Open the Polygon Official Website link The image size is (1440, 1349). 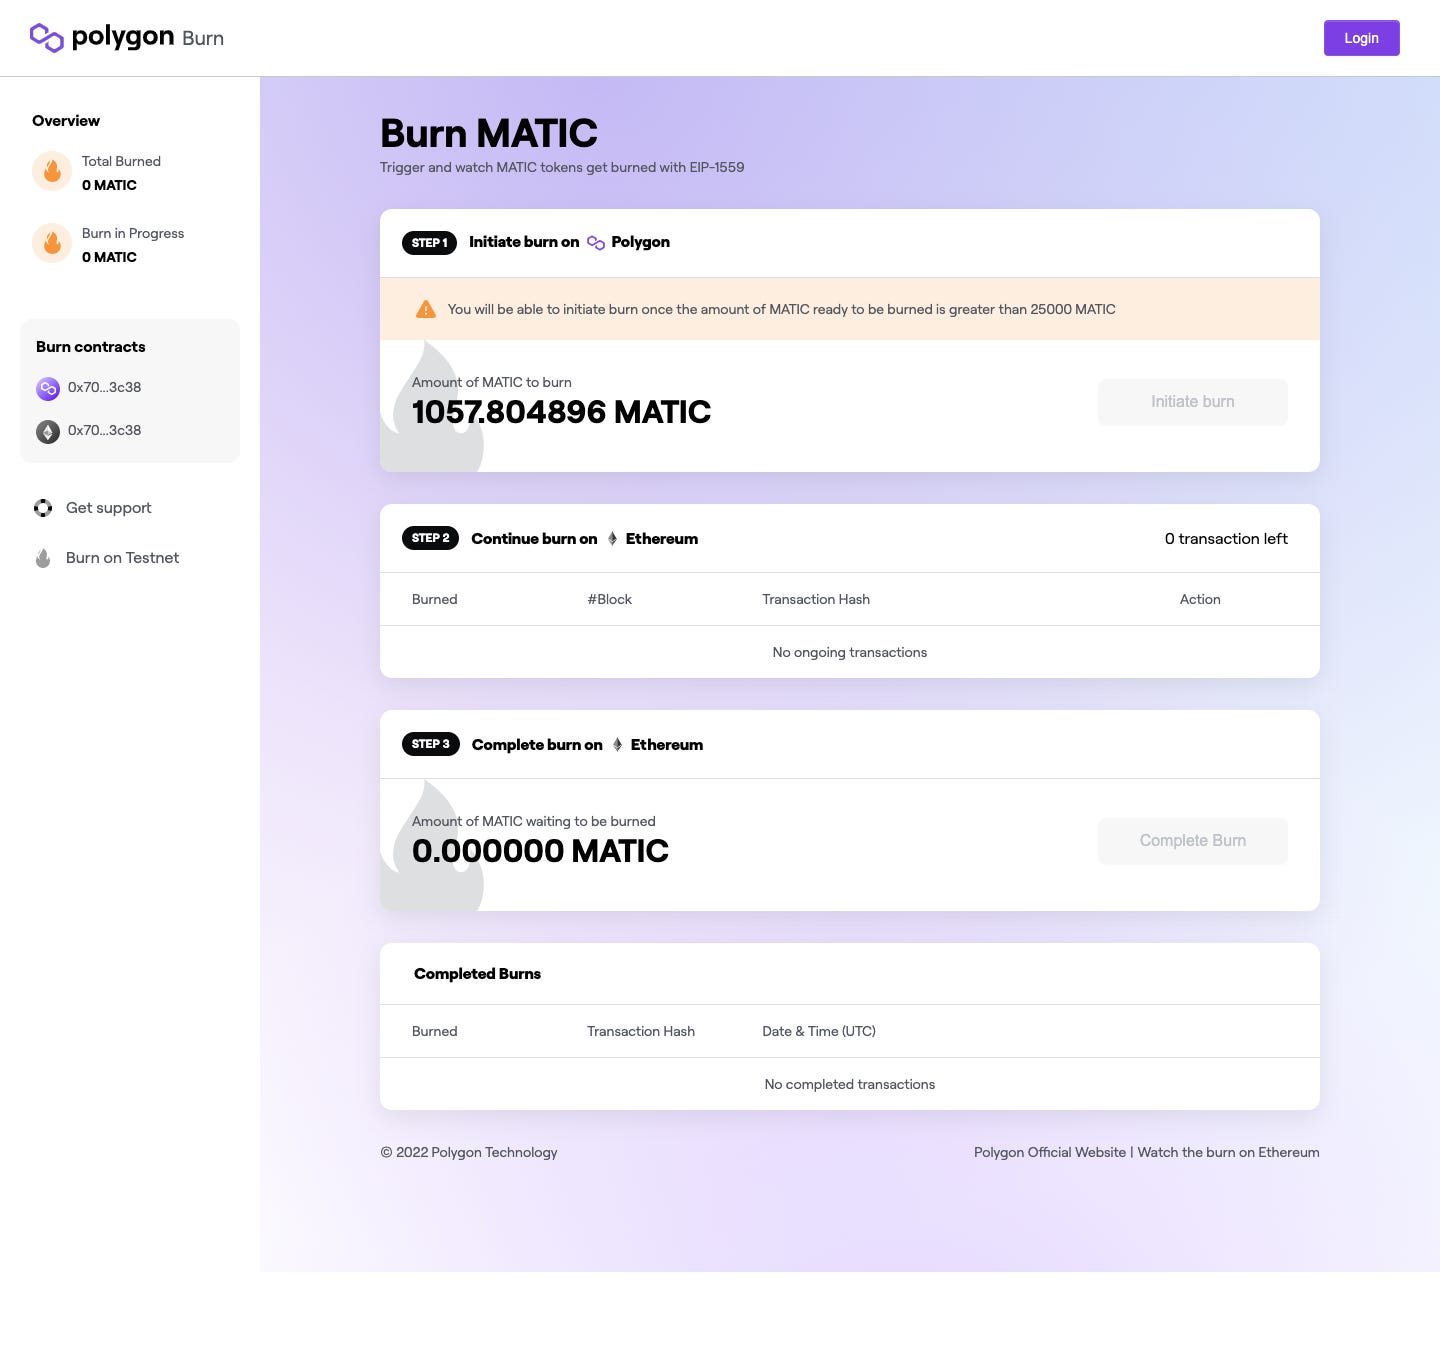click(1050, 1152)
